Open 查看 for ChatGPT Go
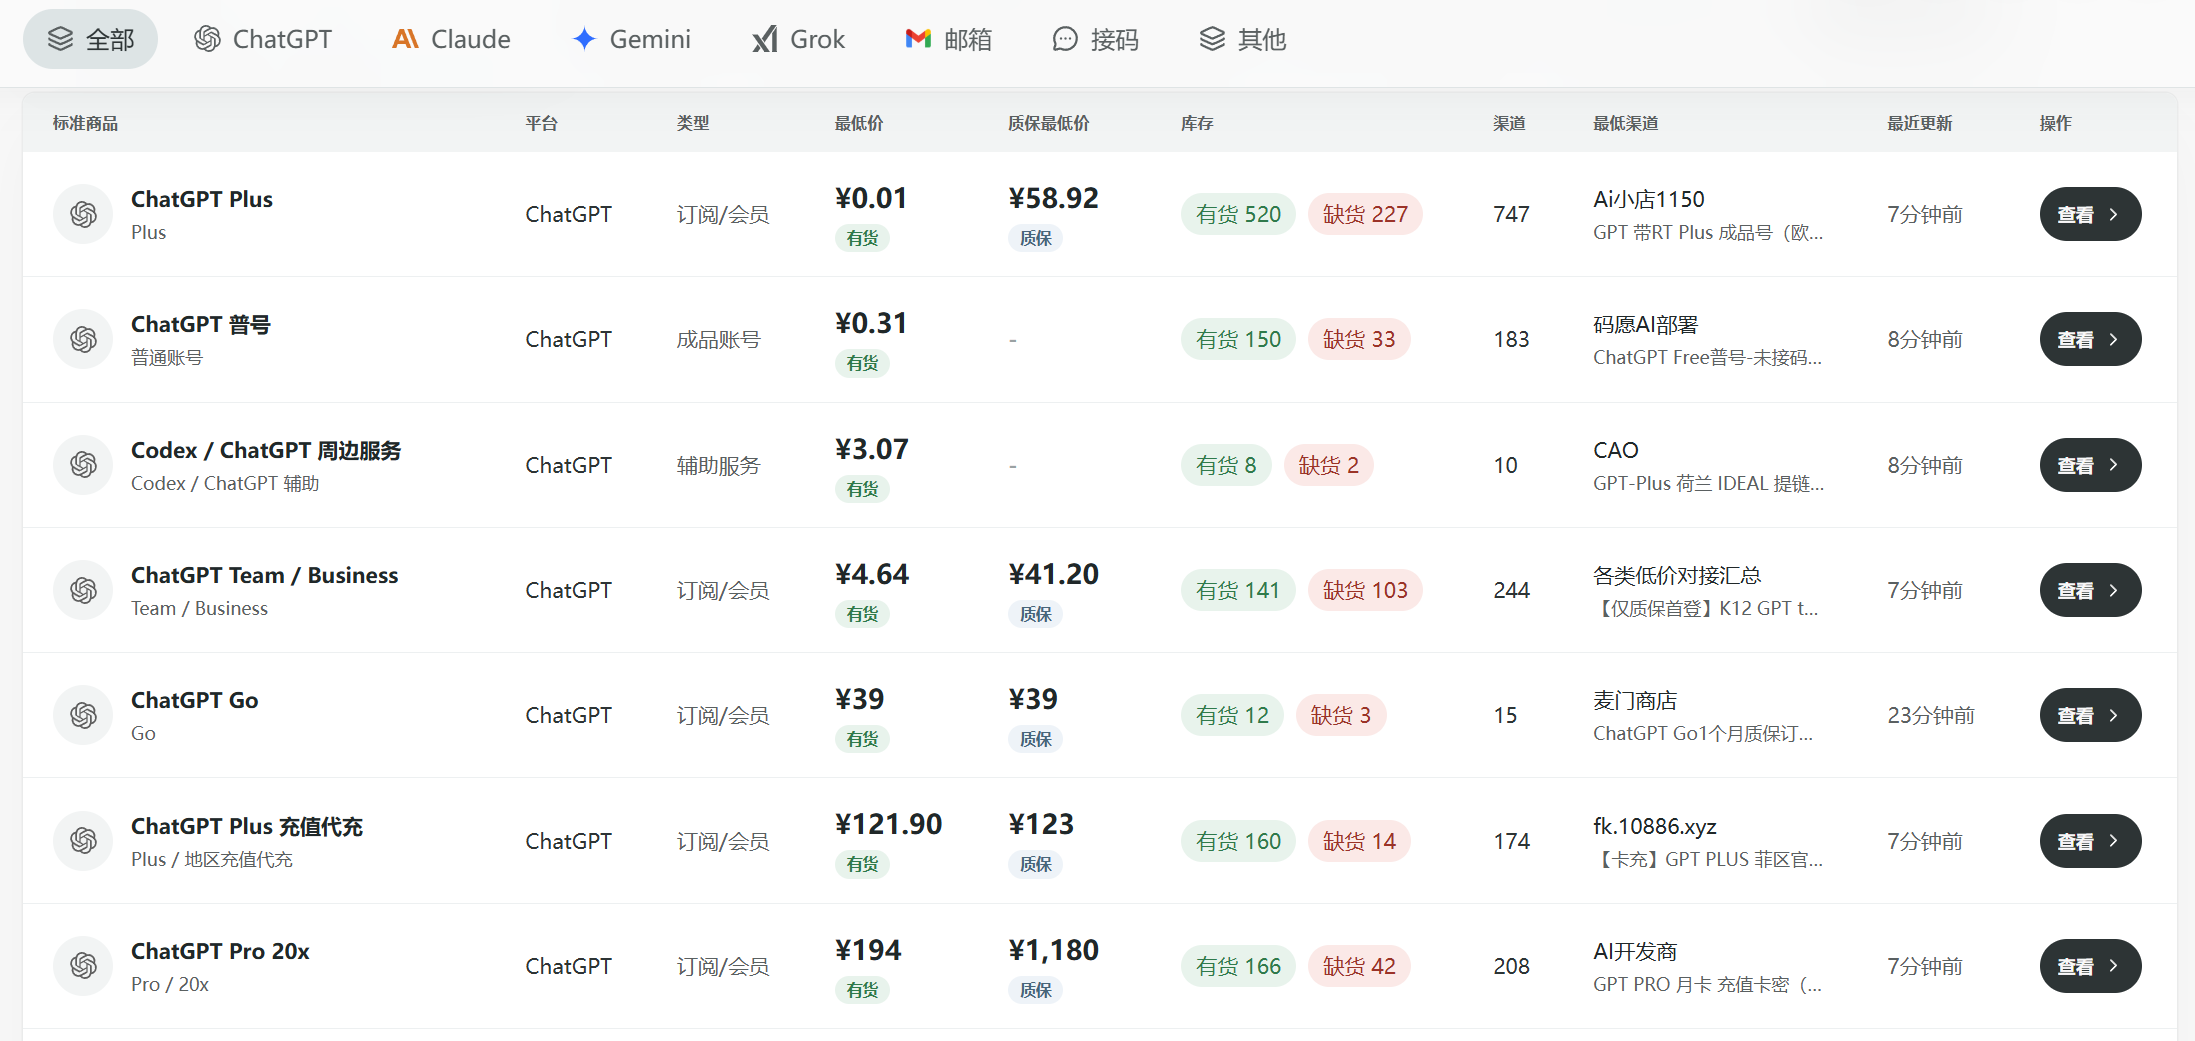Viewport: 2195px width, 1041px height. pyautogui.click(x=2090, y=715)
